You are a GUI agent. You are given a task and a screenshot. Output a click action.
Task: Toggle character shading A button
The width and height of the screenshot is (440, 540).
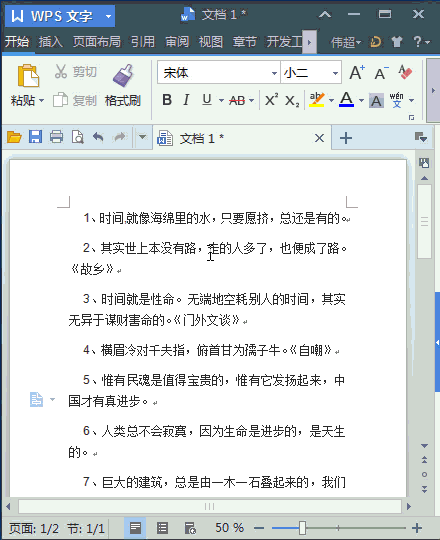click(x=376, y=101)
